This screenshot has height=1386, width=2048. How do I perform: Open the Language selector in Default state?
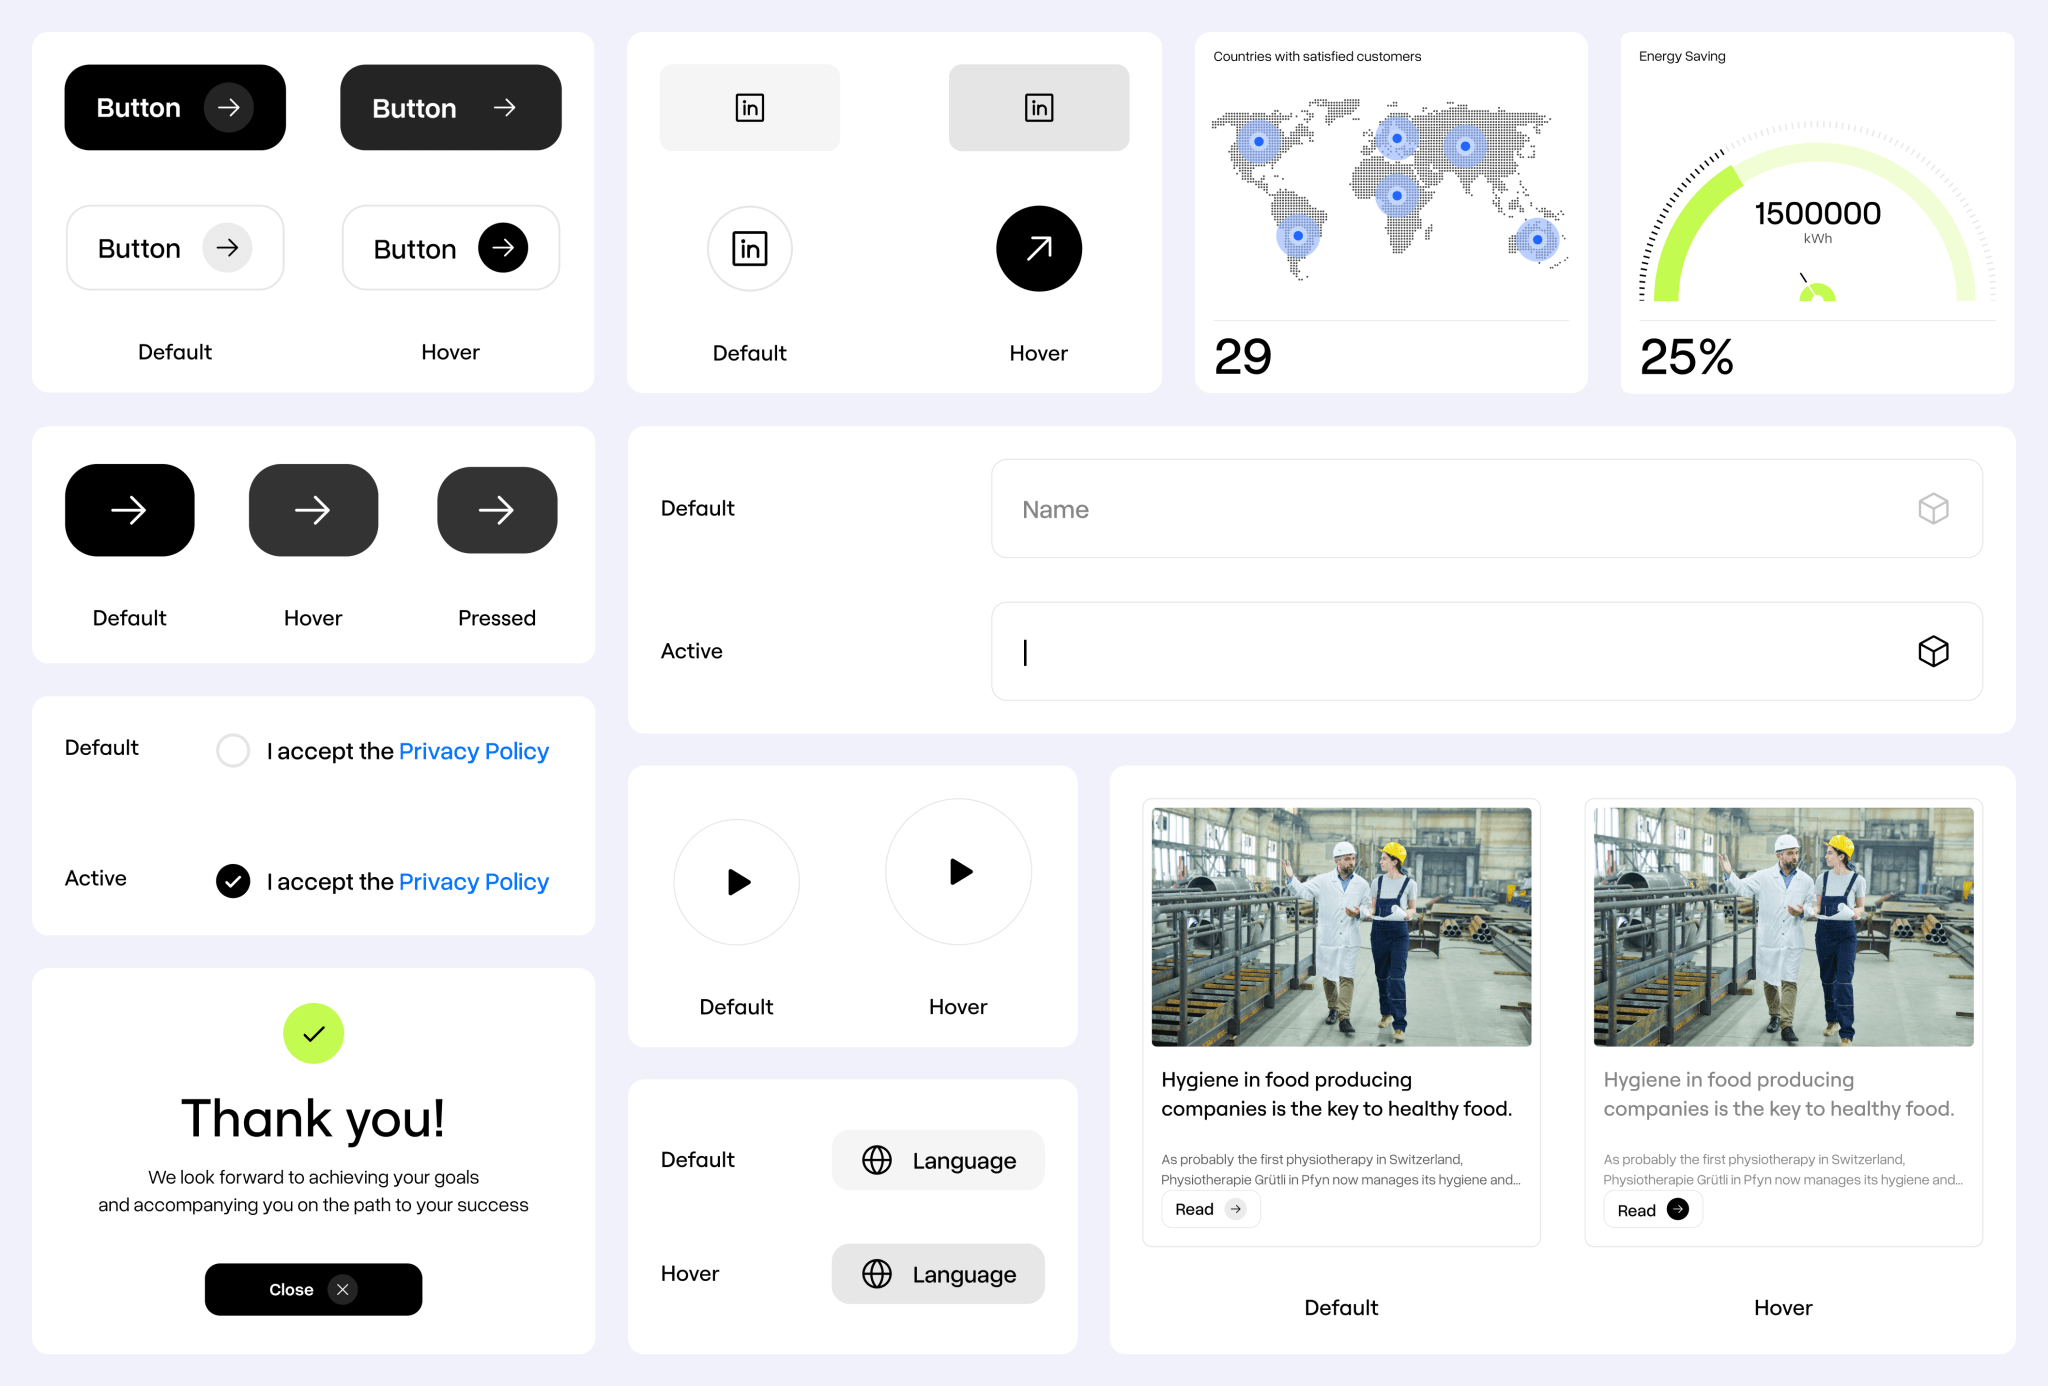(x=937, y=1160)
